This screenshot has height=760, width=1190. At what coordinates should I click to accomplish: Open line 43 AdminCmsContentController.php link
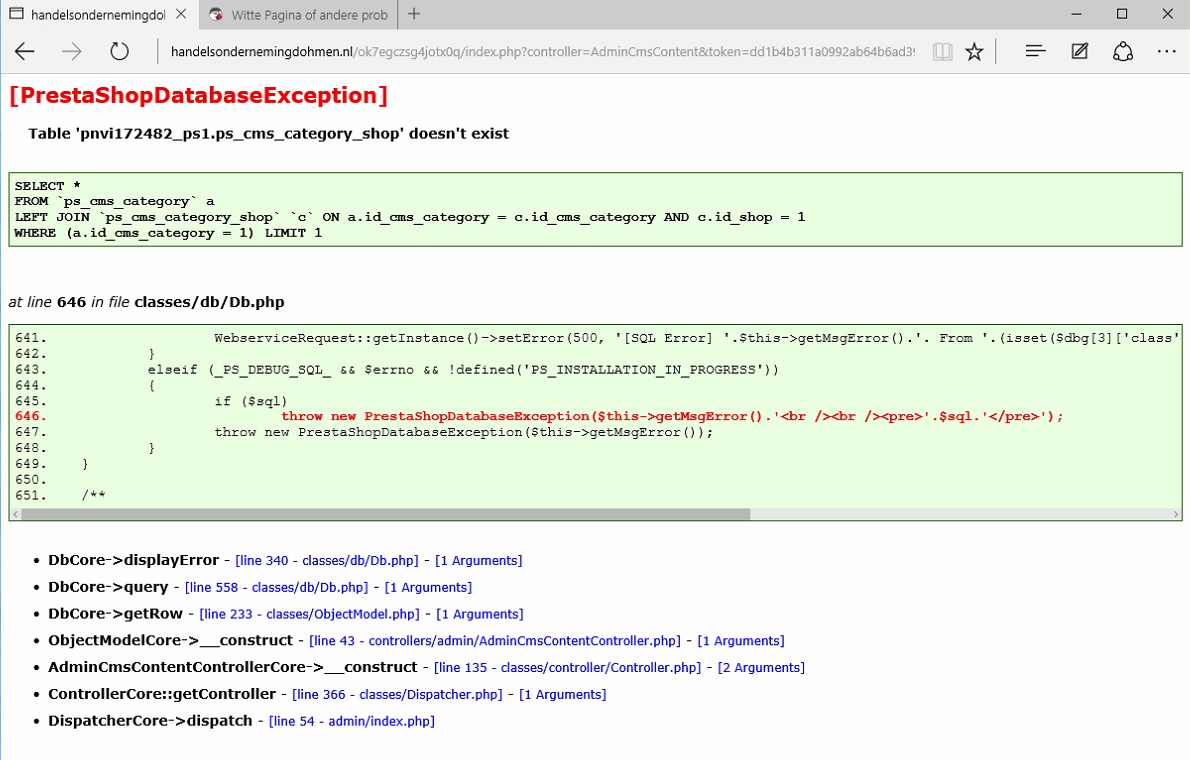(x=495, y=641)
